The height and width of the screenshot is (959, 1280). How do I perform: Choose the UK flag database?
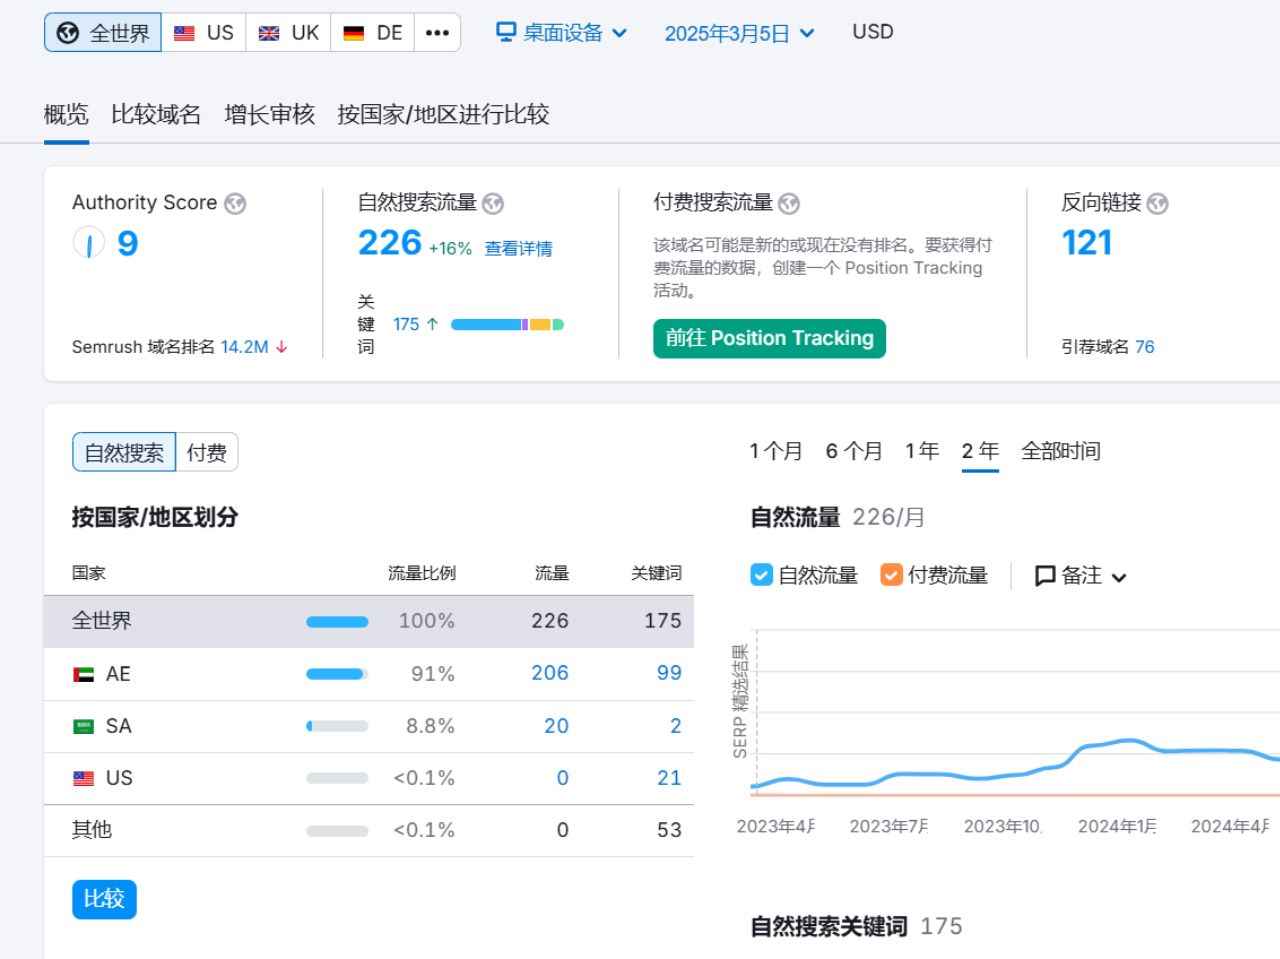(x=289, y=33)
